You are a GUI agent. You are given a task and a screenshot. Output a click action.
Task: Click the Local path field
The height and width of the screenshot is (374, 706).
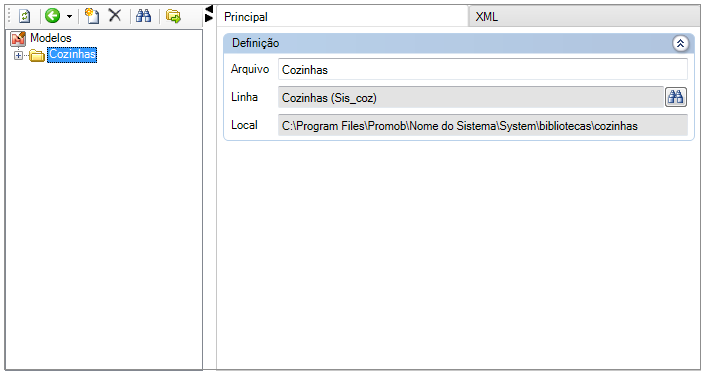pyautogui.click(x=483, y=126)
